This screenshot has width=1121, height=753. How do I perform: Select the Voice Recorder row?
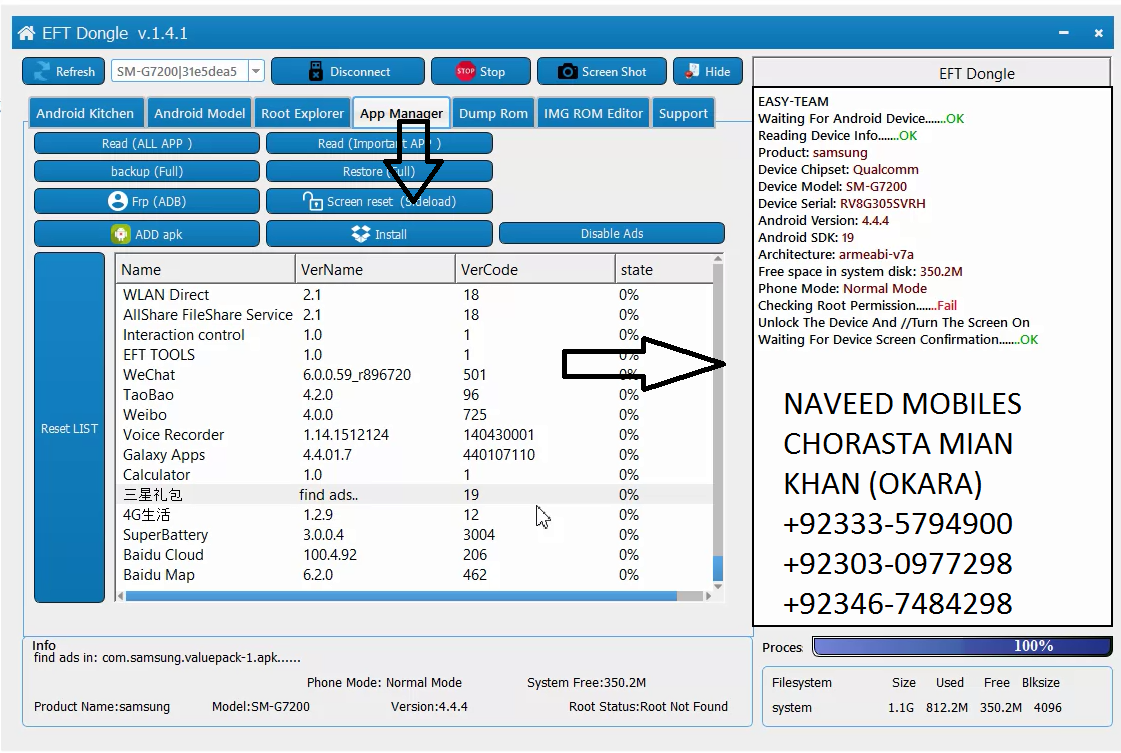(x=414, y=435)
